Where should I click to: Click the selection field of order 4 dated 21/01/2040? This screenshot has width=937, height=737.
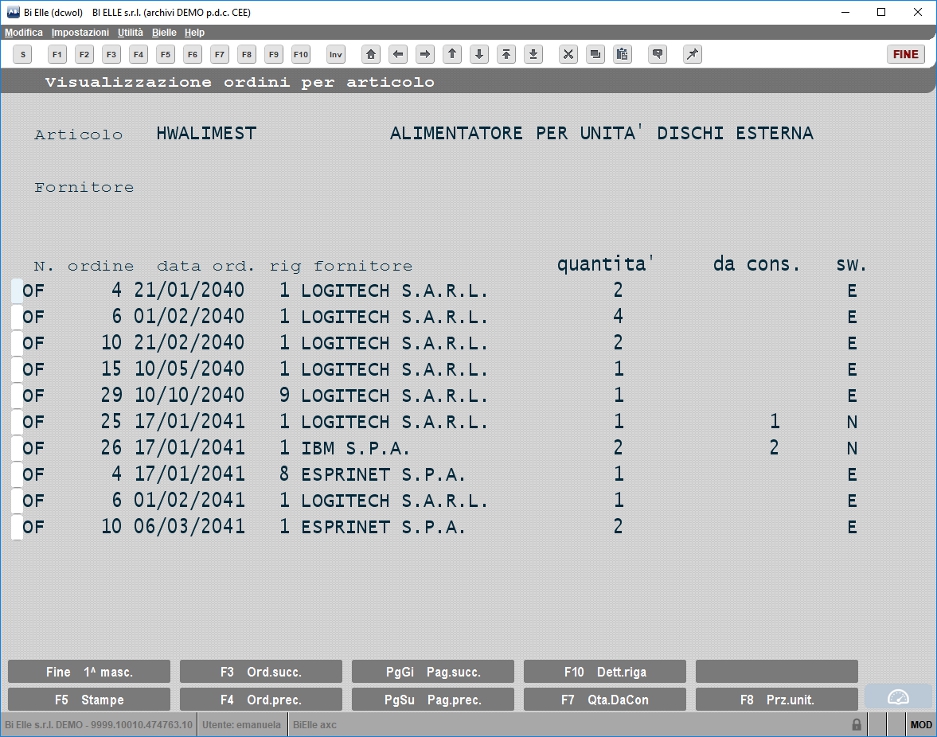click(17, 290)
